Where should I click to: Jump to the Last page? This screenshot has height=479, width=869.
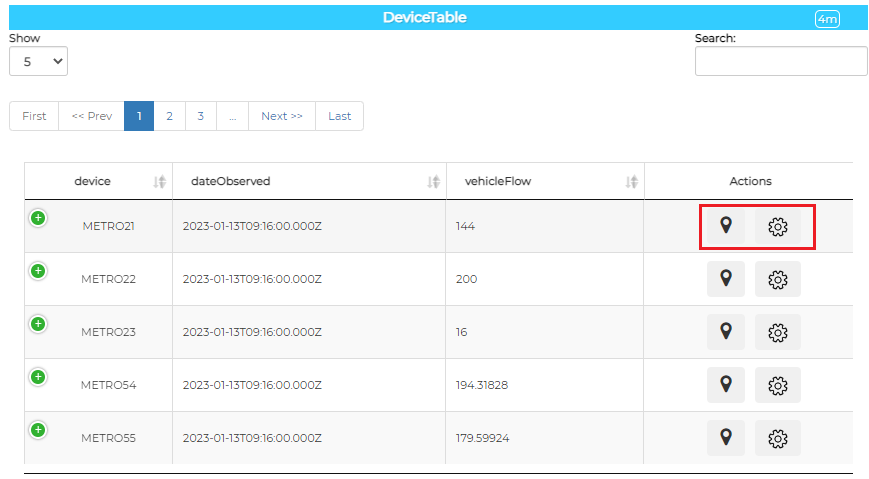point(339,116)
